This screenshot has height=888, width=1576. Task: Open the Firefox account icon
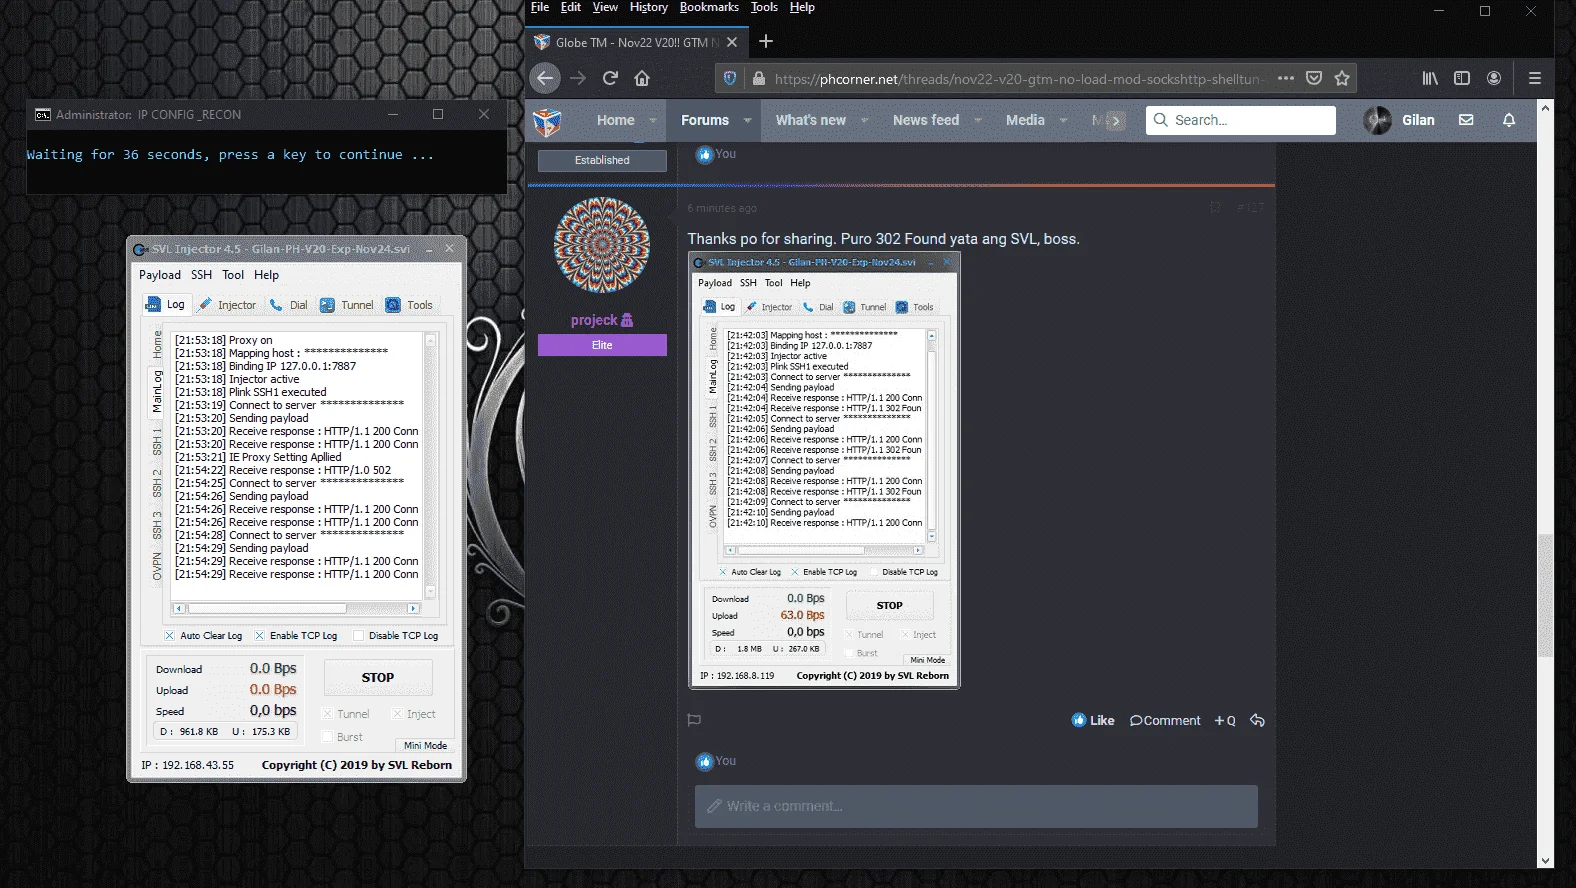[1494, 78]
